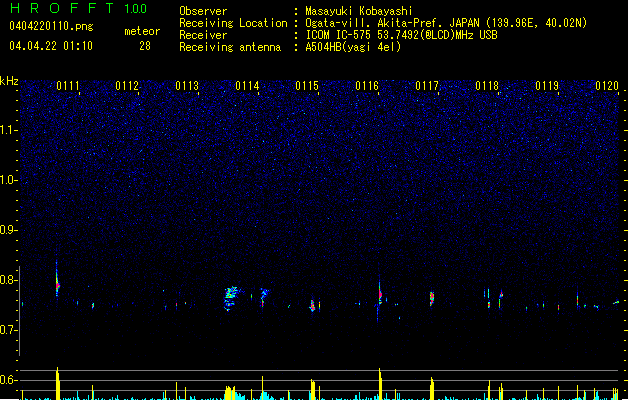Screen dimensions: 629x400
Task: Click the 'meteor' label
Action: tap(142, 31)
